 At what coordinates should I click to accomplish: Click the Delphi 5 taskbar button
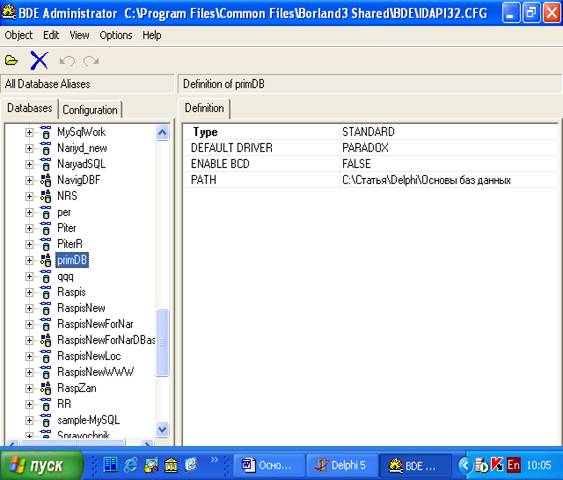[342, 465]
